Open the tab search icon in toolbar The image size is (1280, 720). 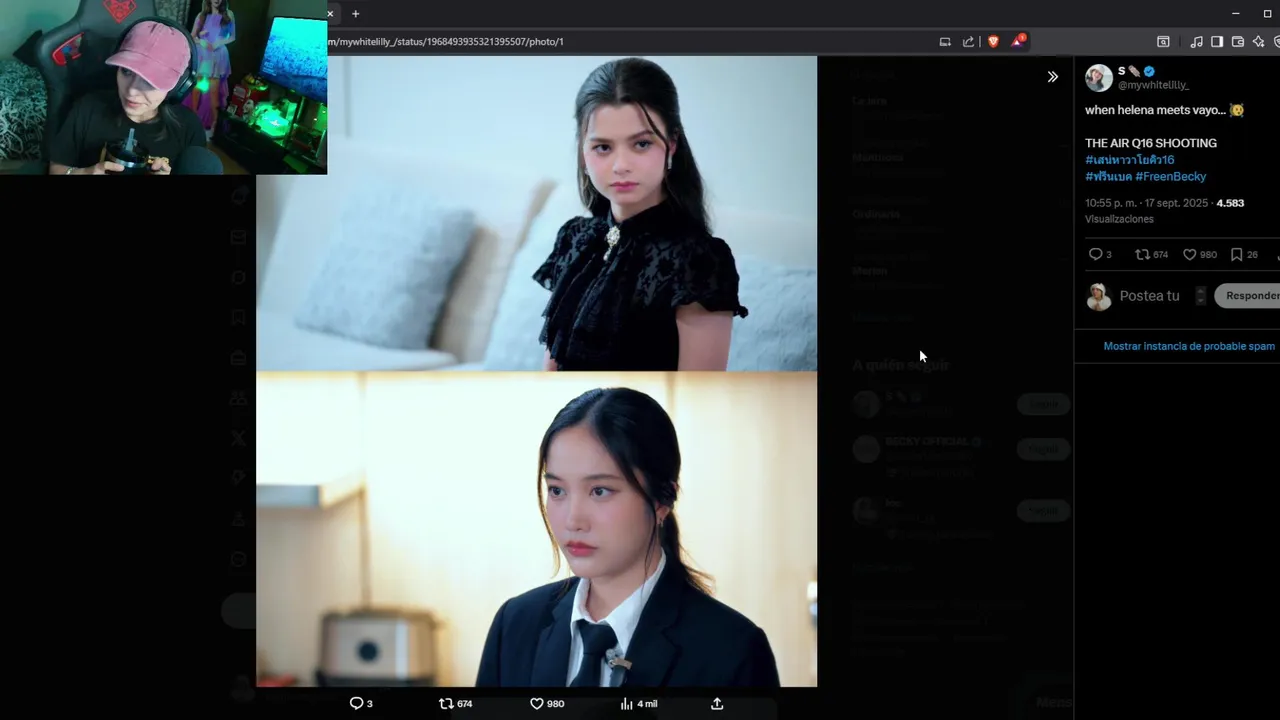pos(1163,42)
